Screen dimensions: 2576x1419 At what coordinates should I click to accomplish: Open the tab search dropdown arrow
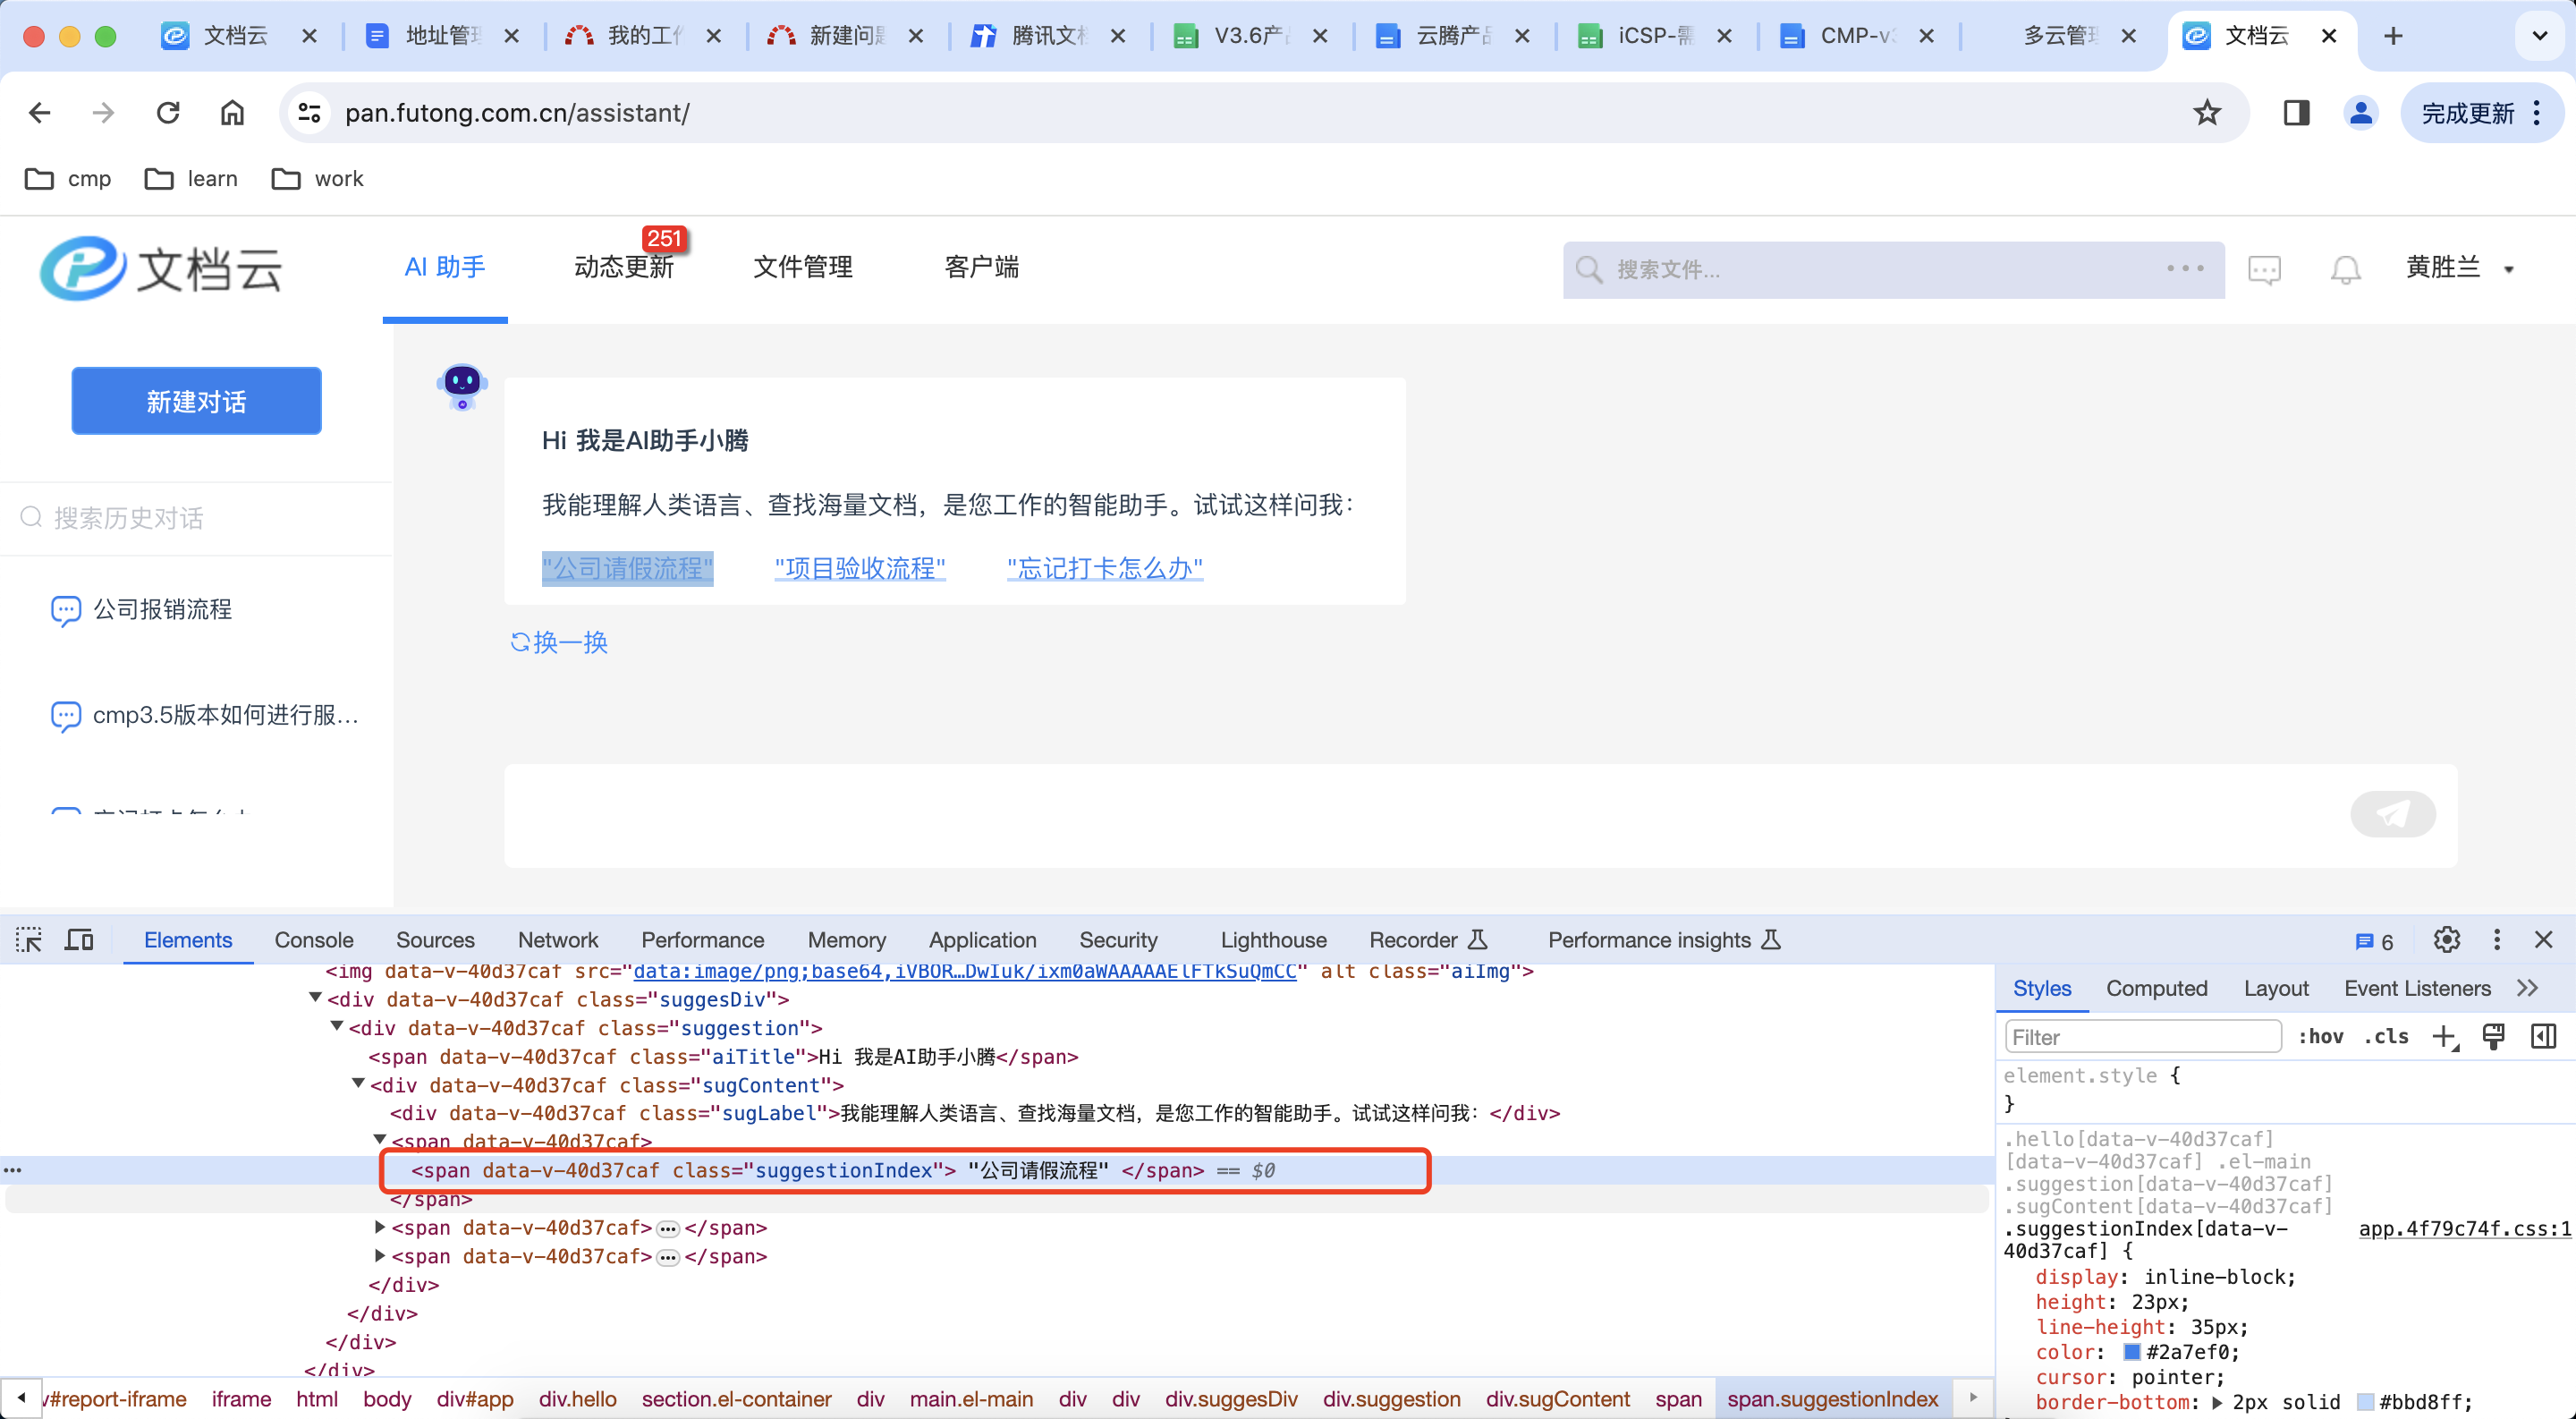pyautogui.click(x=2539, y=36)
